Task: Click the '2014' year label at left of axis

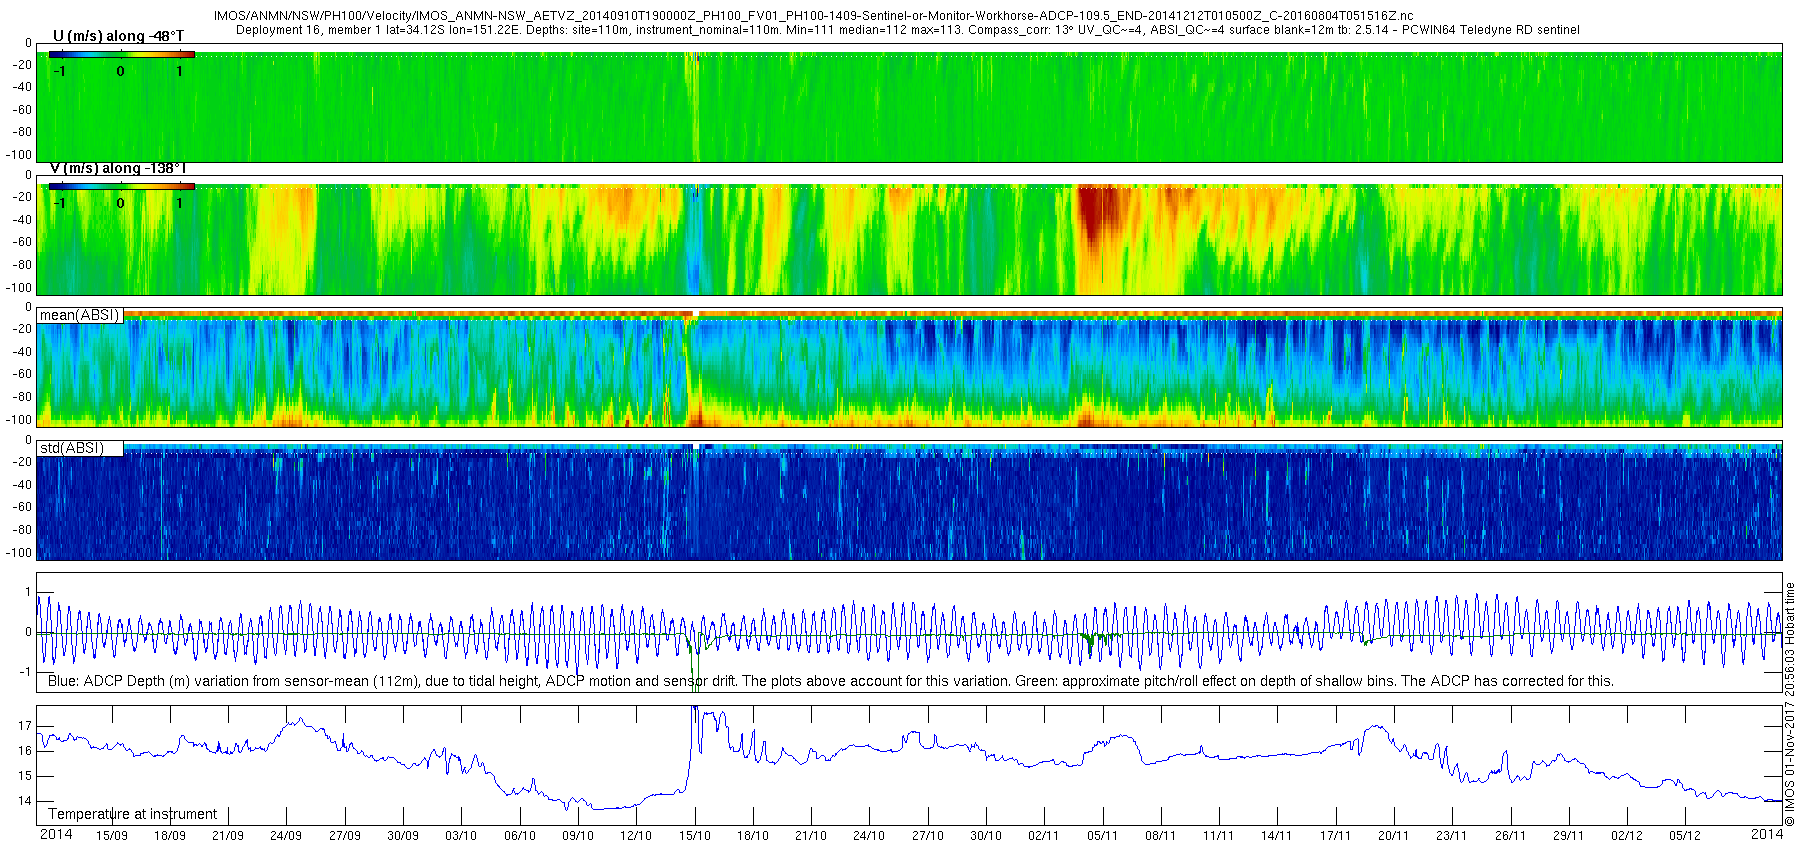Action: tap(56, 834)
